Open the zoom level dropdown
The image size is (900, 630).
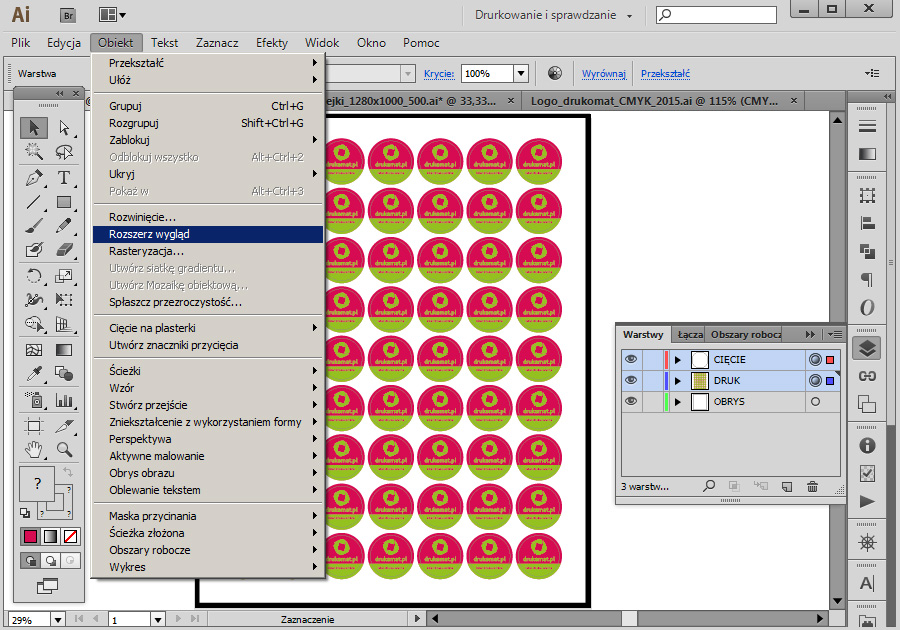point(58,620)
